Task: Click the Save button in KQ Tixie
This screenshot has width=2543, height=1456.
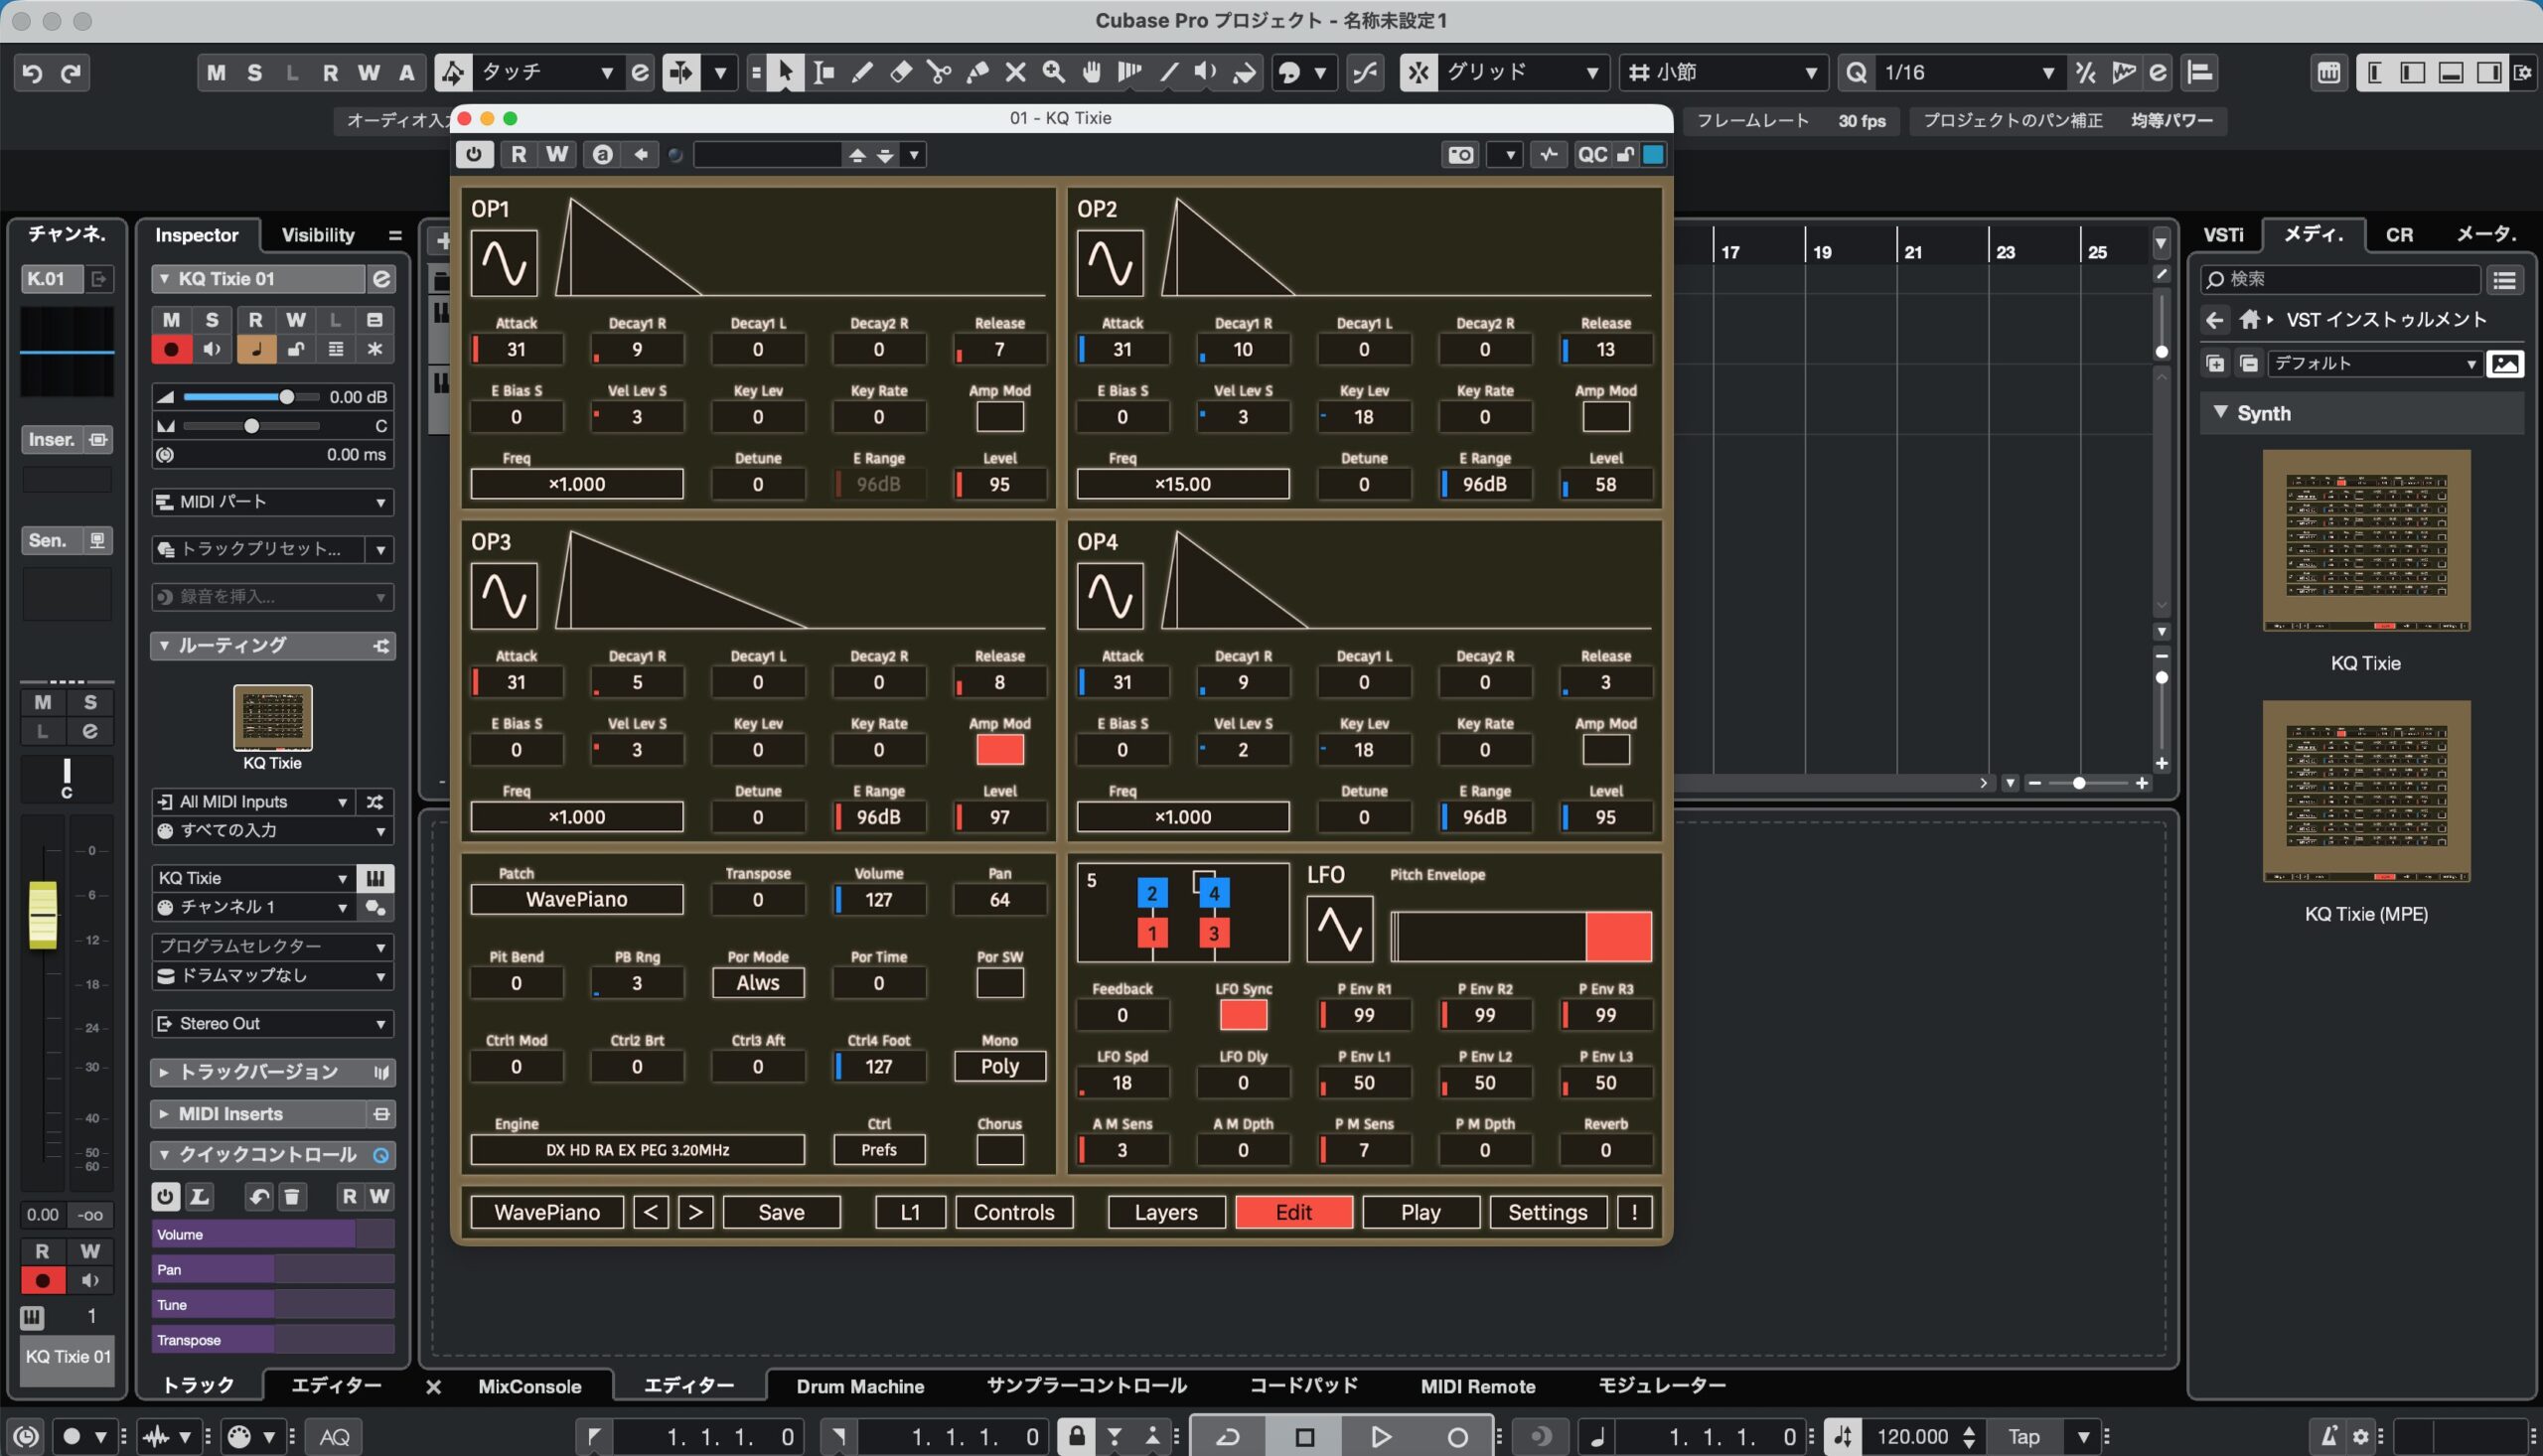Action: (781, 1213)
